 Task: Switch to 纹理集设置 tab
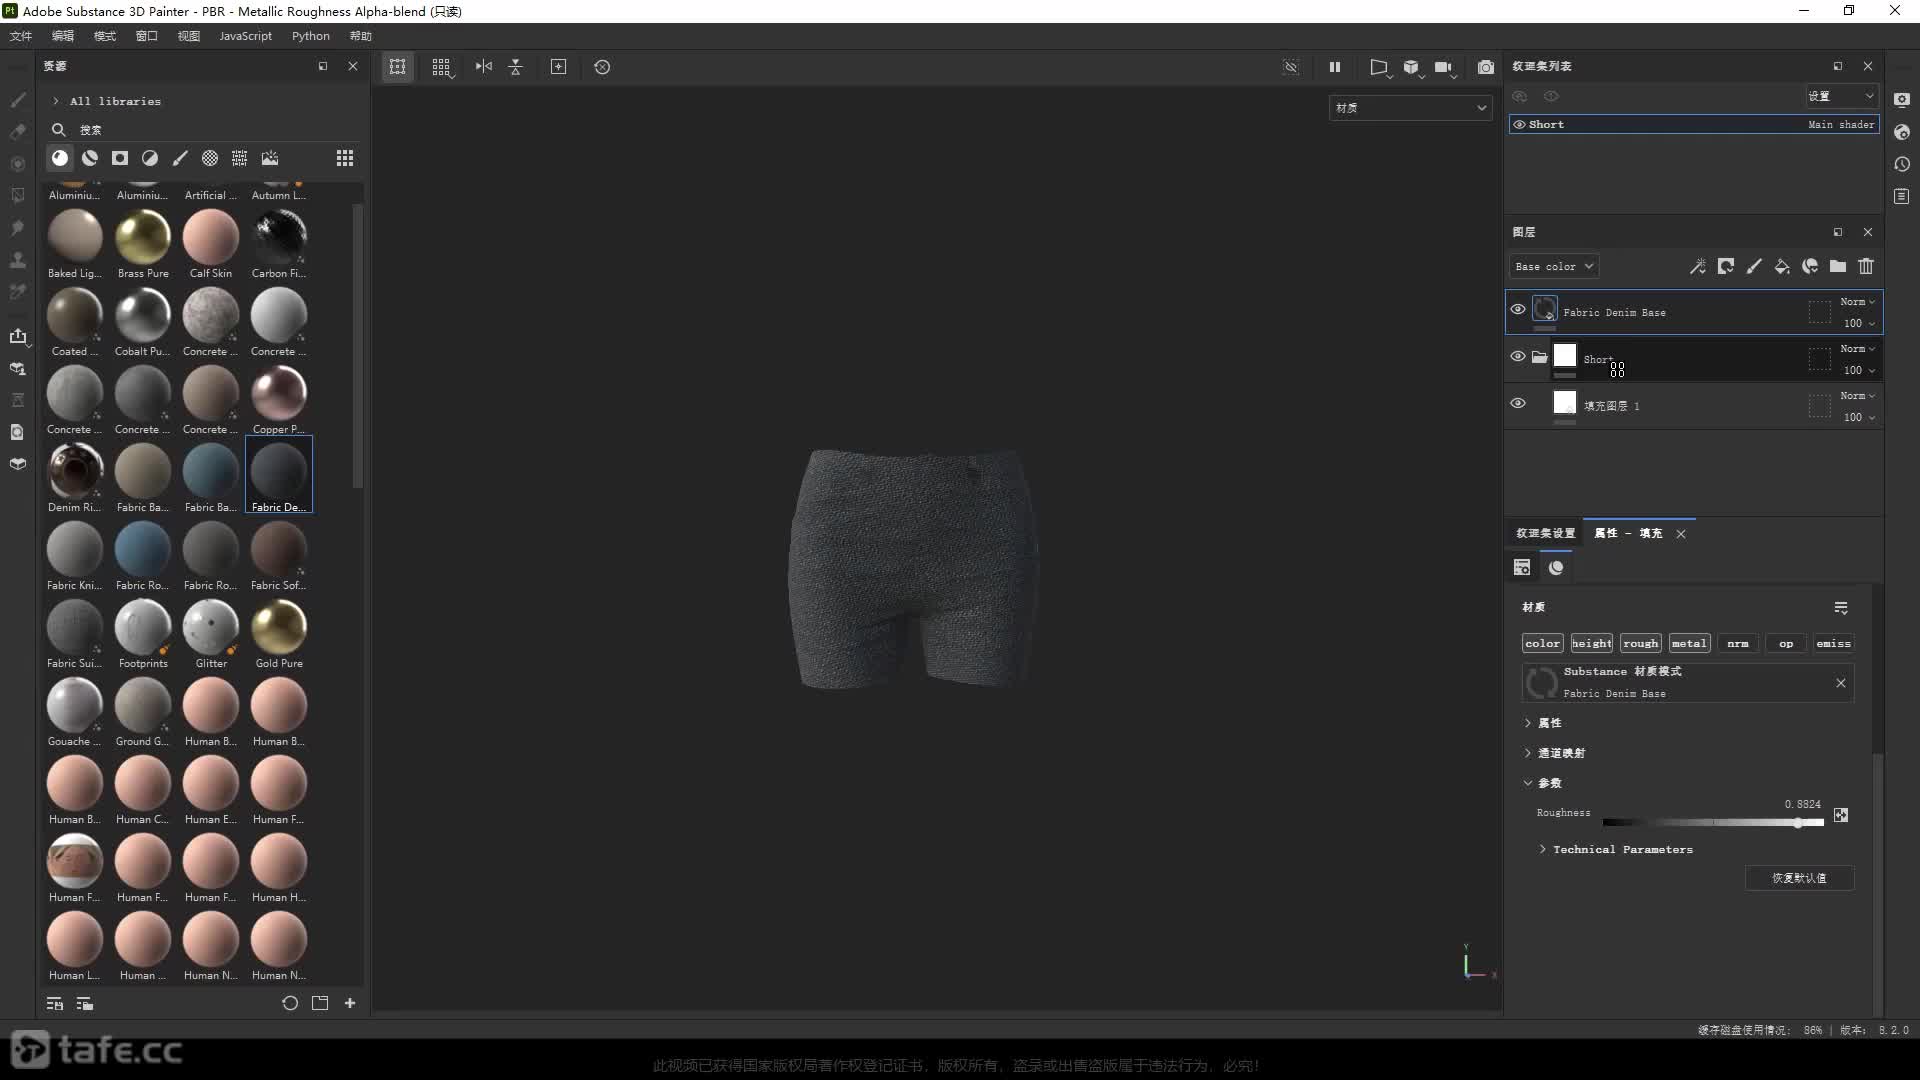pyautogui.click(x=1545, y=533)
